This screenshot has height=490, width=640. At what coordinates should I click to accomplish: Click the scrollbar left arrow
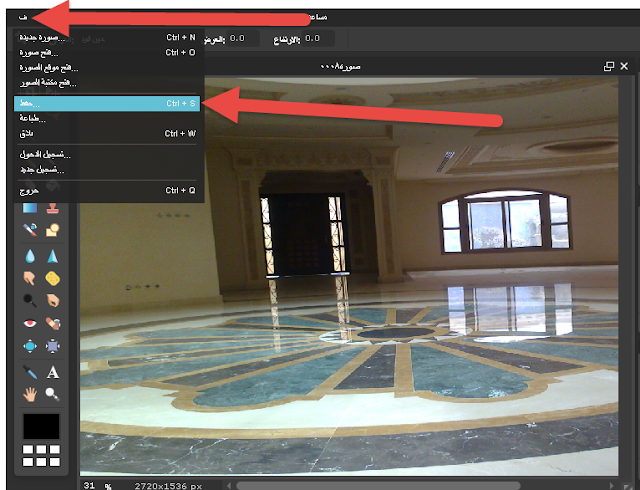[x=229, y=486]
